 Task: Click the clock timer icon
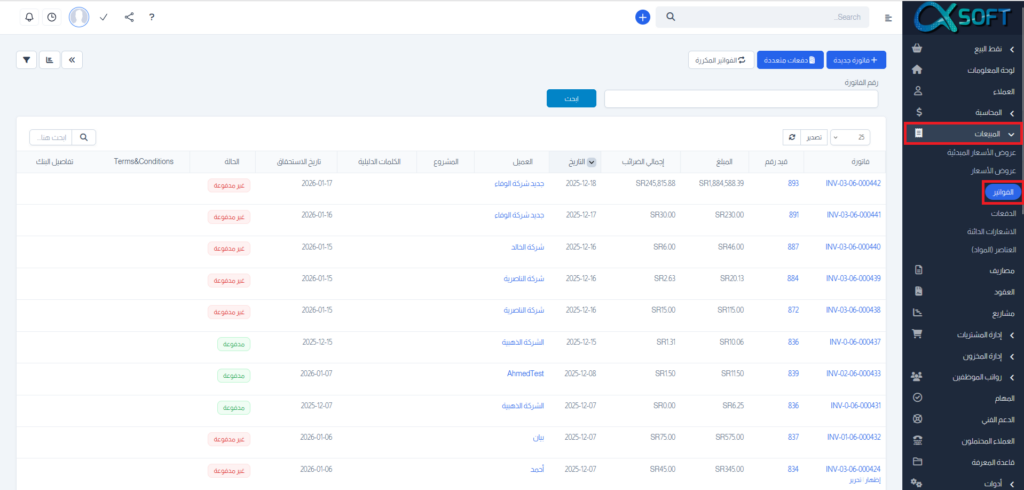(52, 17)
